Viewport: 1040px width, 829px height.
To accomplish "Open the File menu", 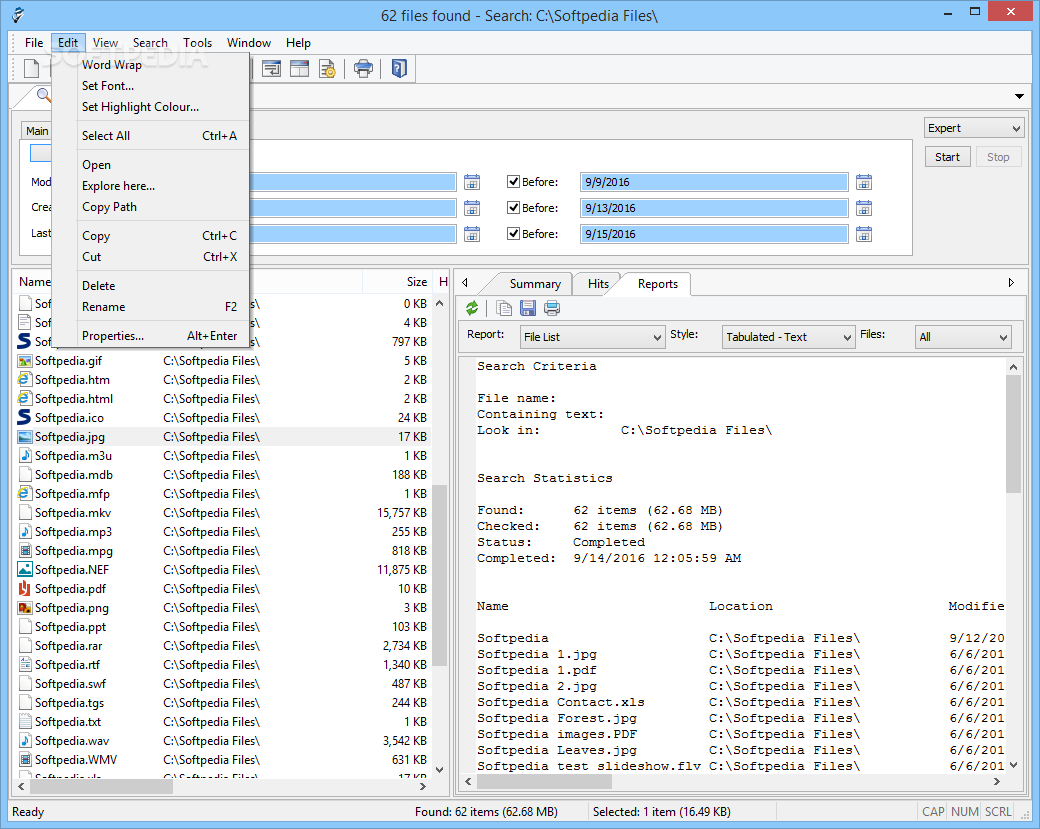I will [34, 42].
